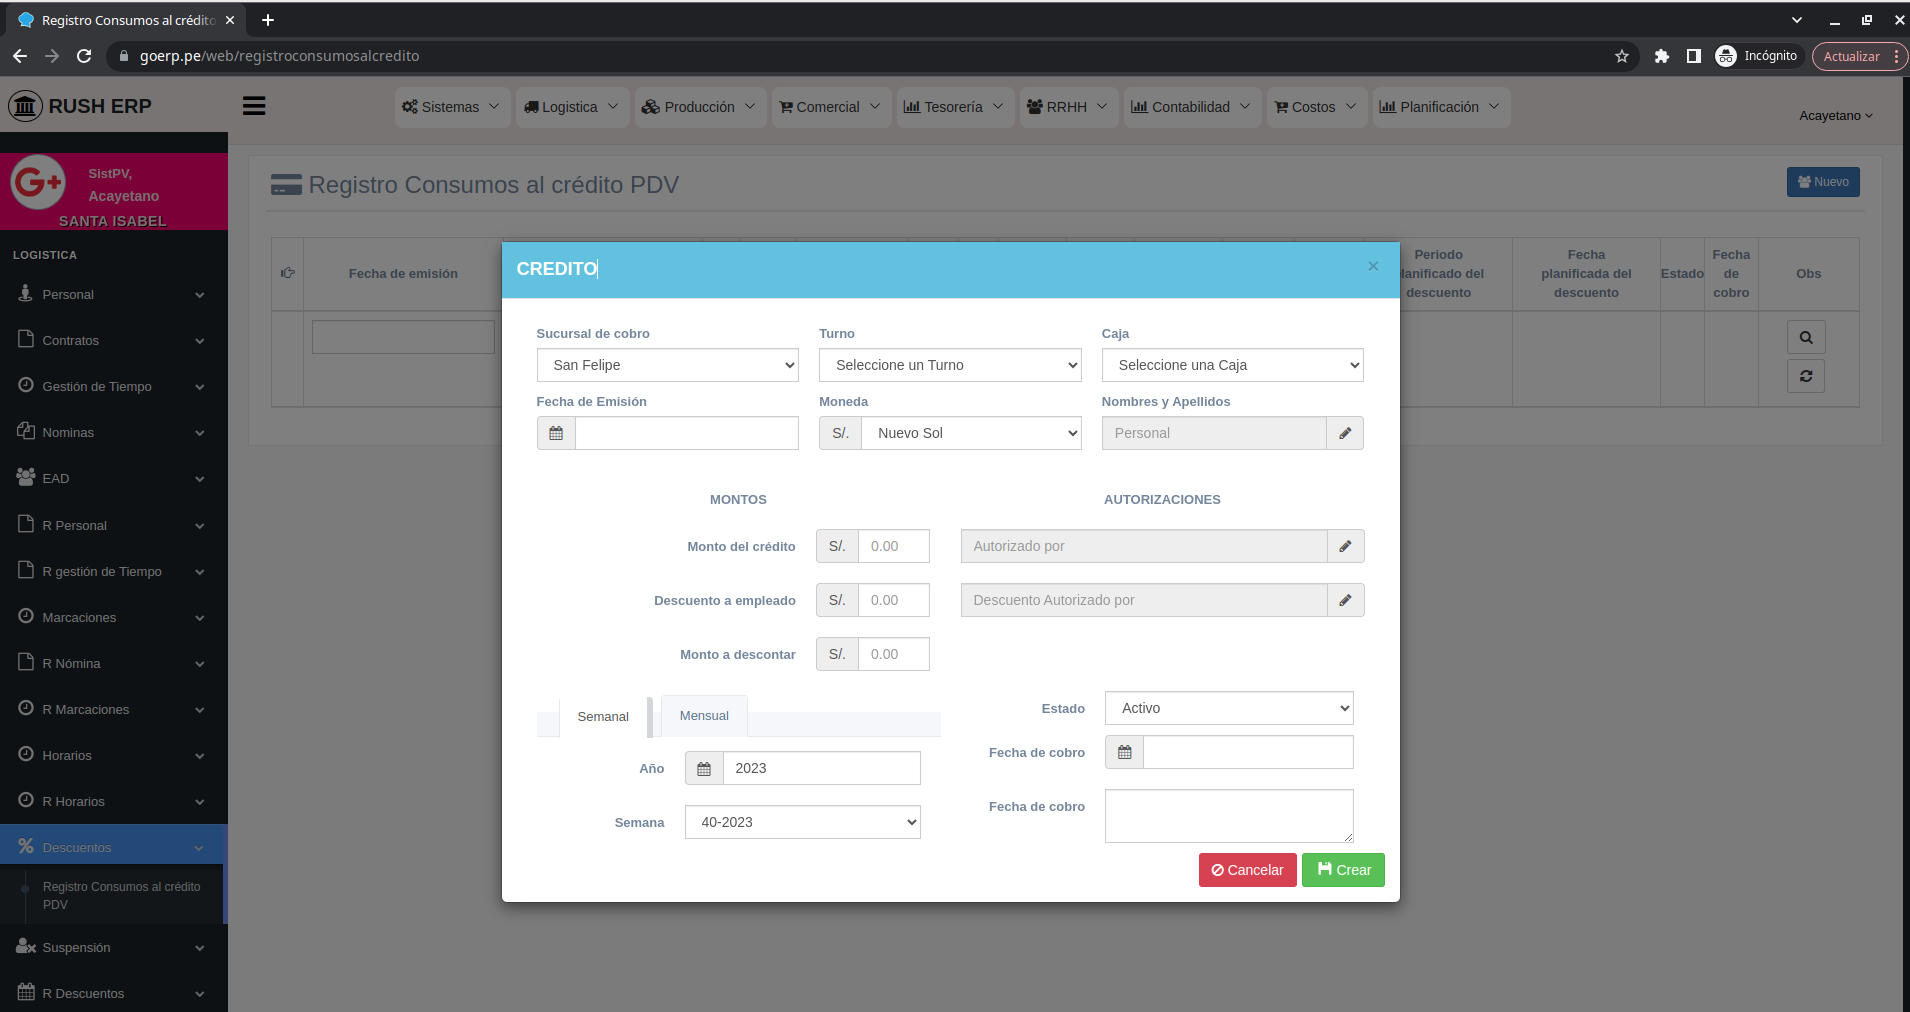This screenshot has width=1910, height=1012.
Task: Expand the Estado dropdown showing Activo
Action: [x=1228, y=708]
